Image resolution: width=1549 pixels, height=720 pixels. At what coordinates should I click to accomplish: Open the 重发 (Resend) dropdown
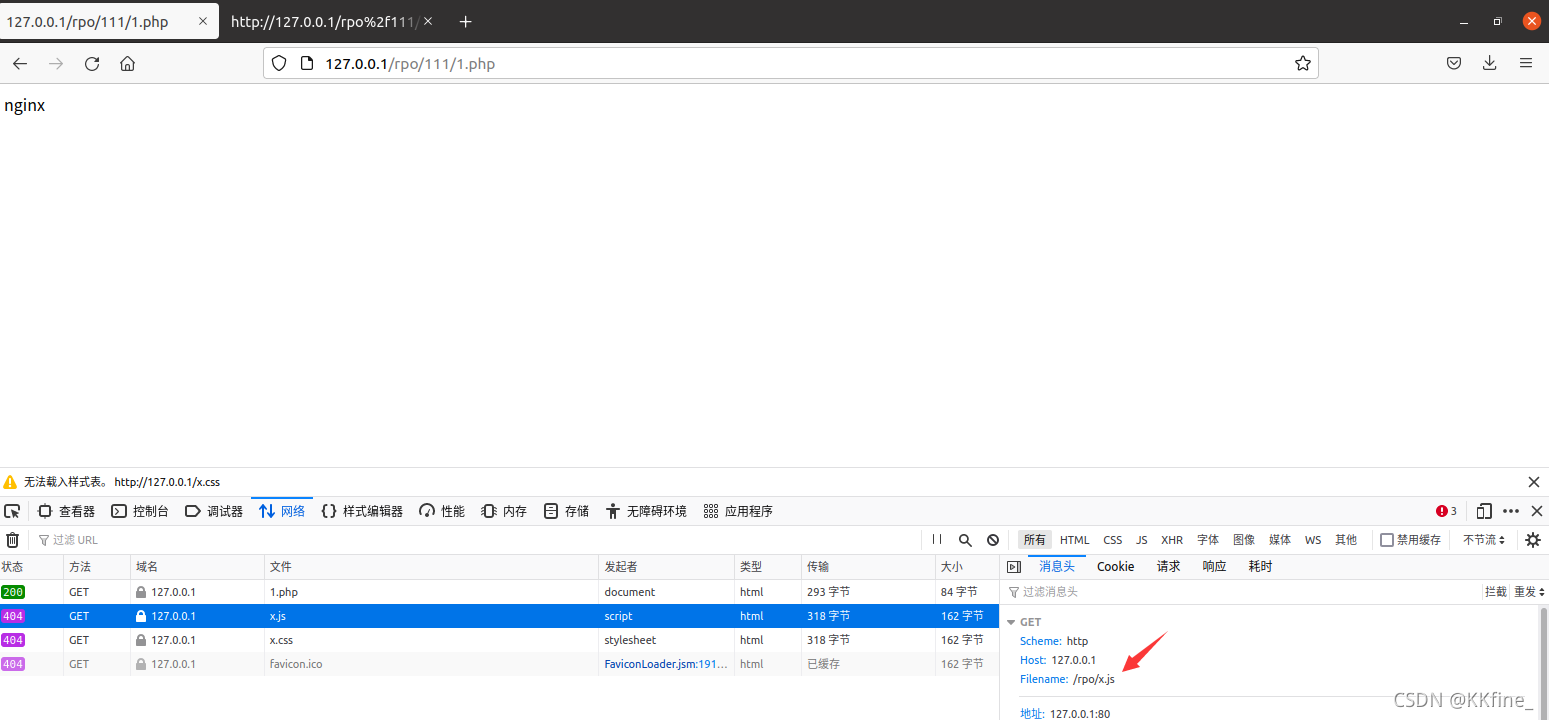(x=1528, y=592)
